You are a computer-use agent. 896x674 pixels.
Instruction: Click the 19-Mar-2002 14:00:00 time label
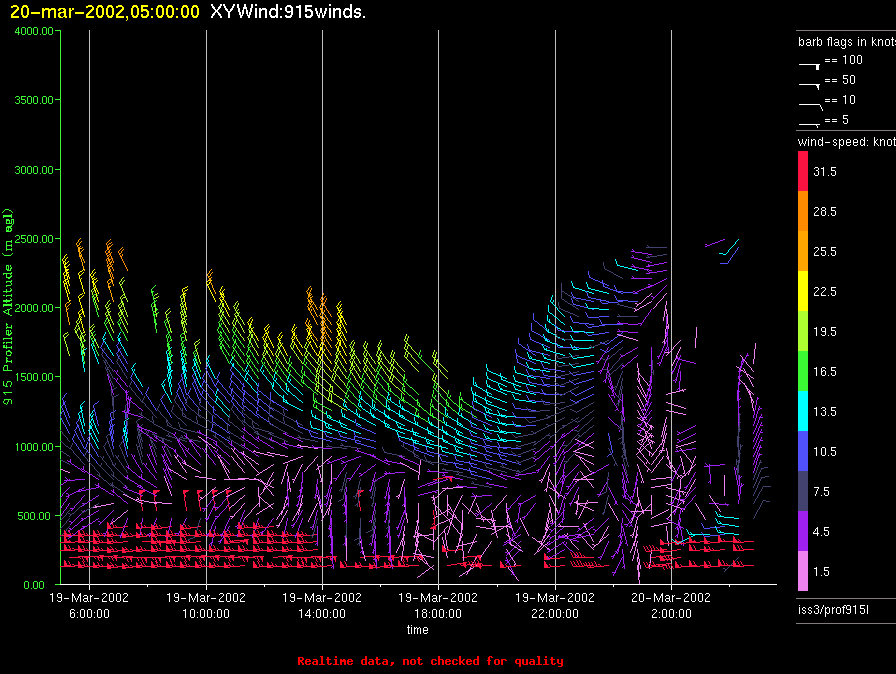pos(321,604)
